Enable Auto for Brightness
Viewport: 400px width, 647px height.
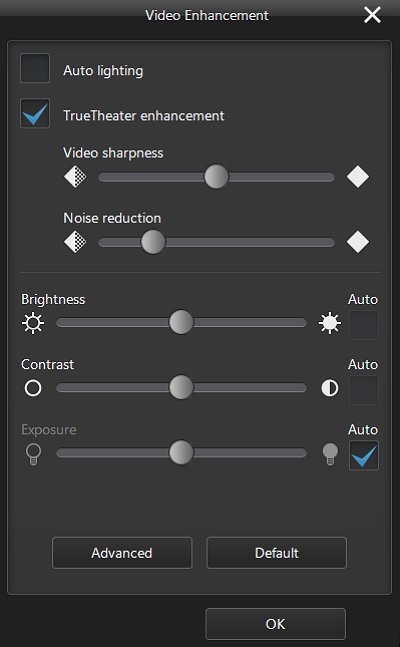click(364, 325)
